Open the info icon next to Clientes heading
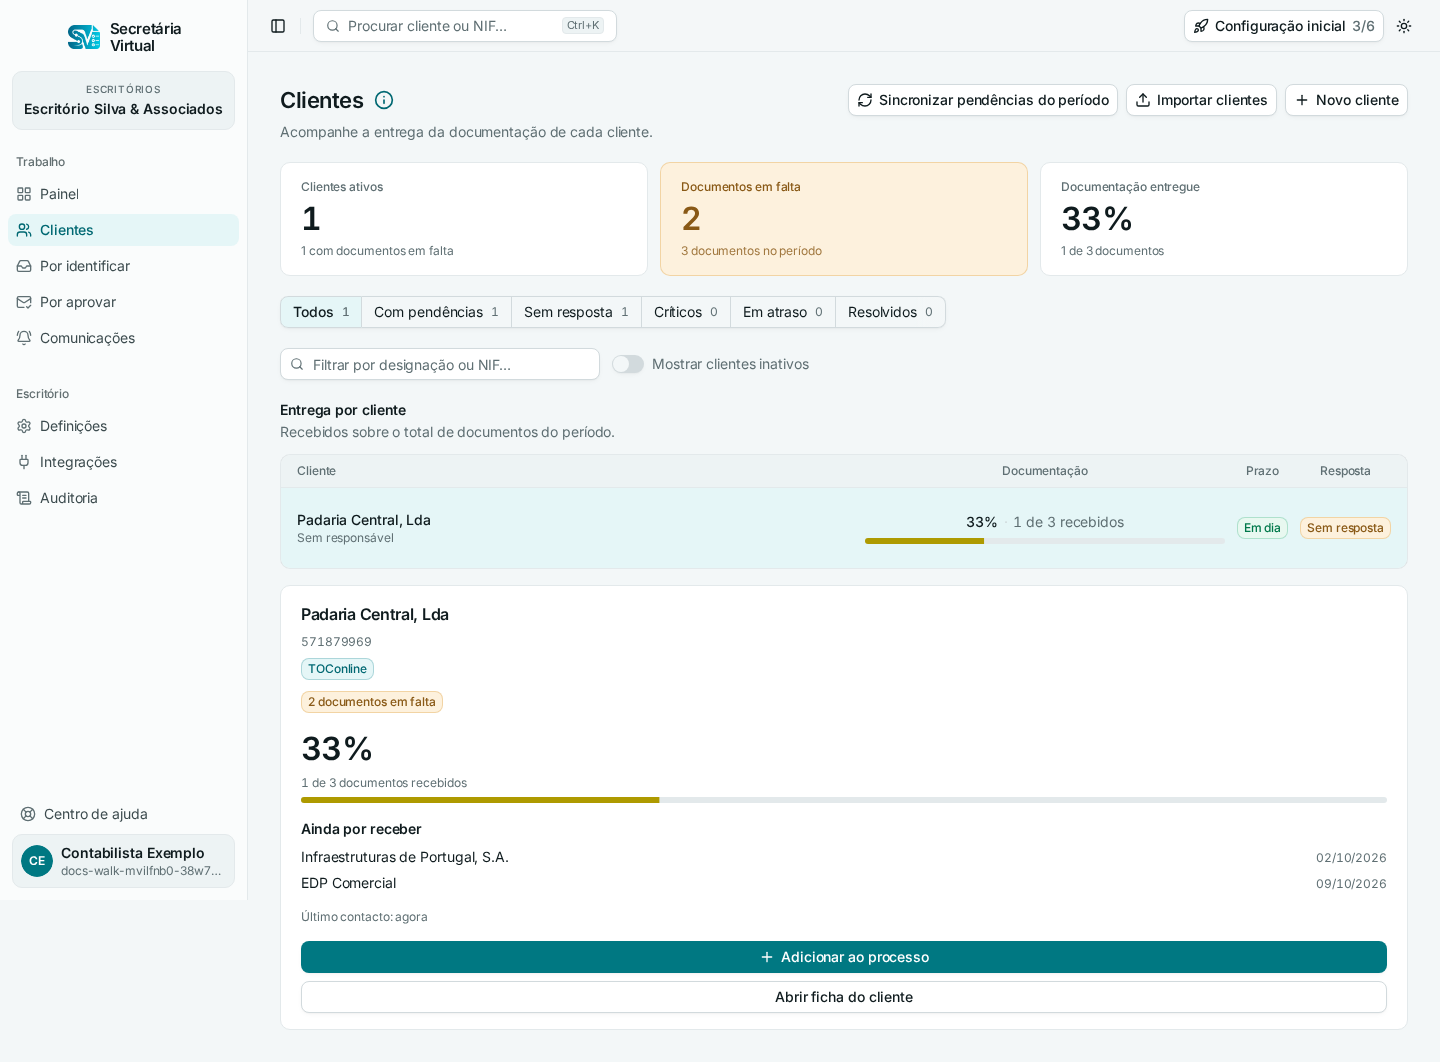1440x1062 pixels. coord(384,100)
